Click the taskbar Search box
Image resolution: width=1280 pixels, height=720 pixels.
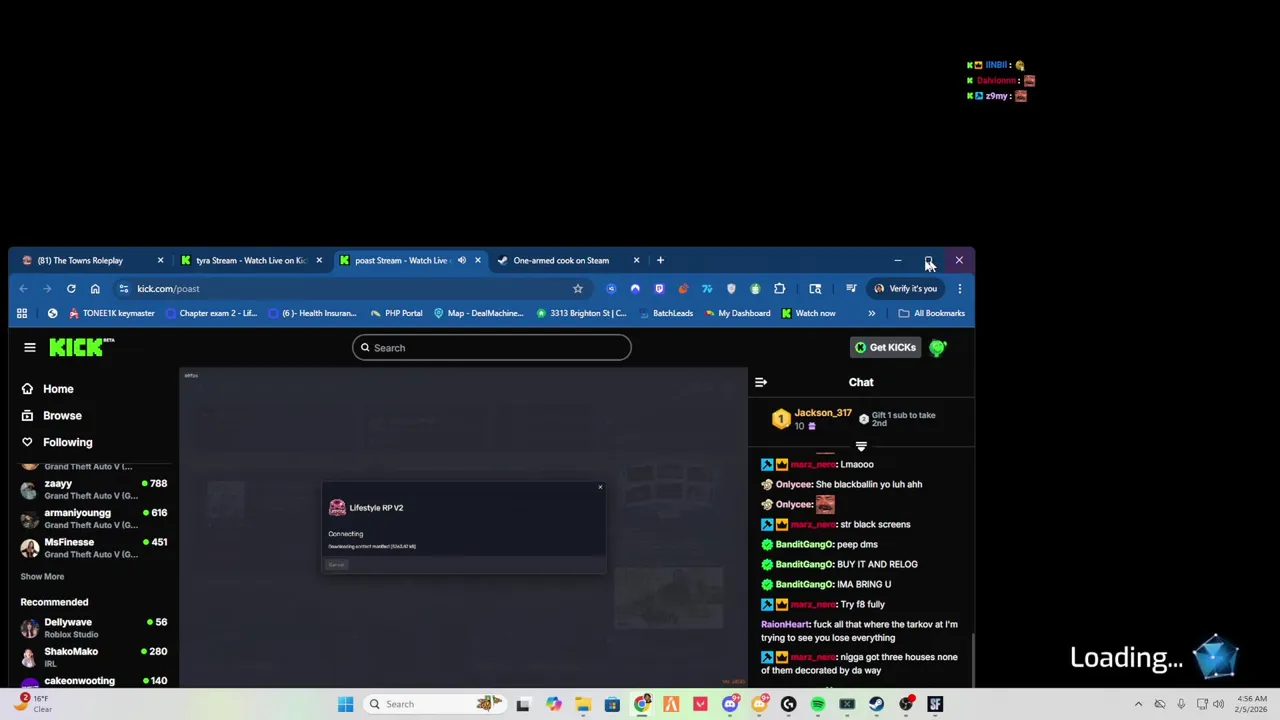(435, 704)
